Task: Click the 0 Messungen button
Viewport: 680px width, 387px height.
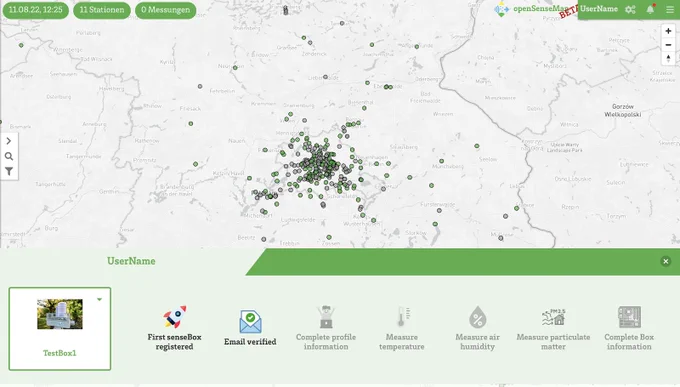Action: pos(165,10)
